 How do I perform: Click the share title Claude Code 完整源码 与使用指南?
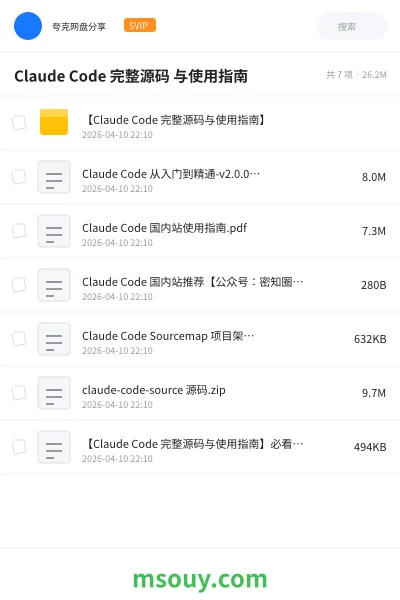131,76
